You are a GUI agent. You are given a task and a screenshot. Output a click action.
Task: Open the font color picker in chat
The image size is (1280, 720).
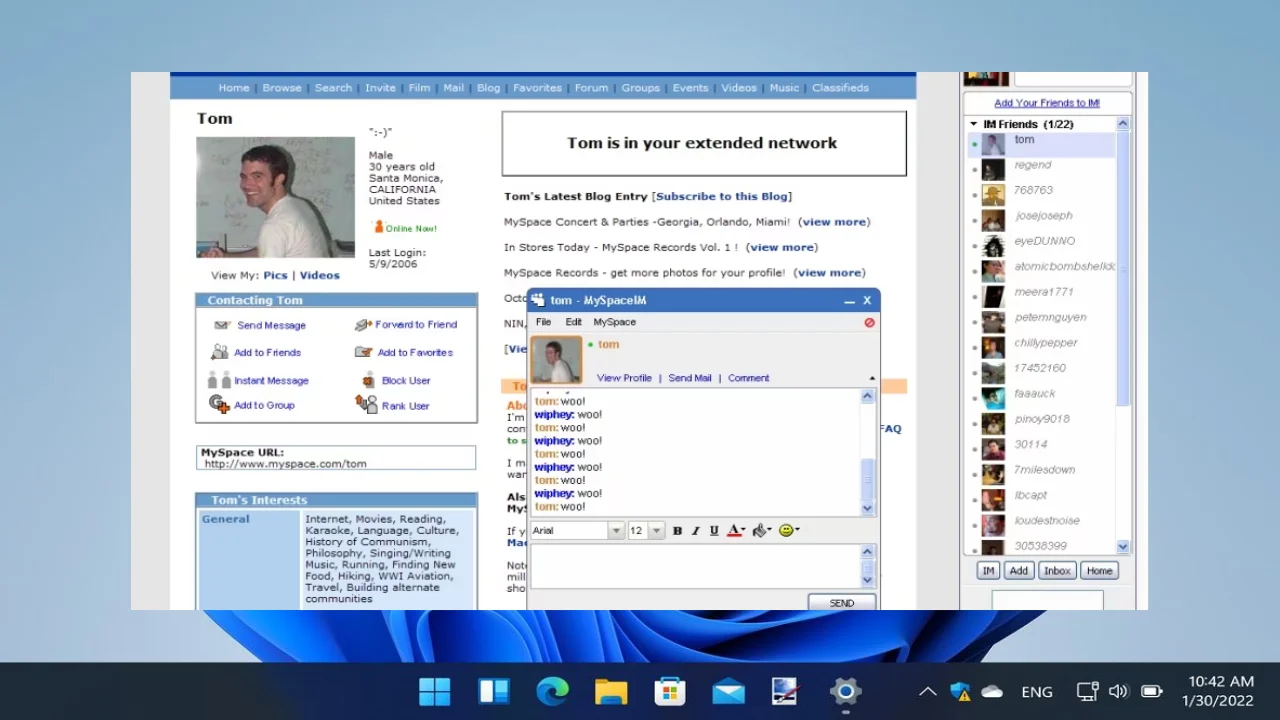(x=736, y=531)
